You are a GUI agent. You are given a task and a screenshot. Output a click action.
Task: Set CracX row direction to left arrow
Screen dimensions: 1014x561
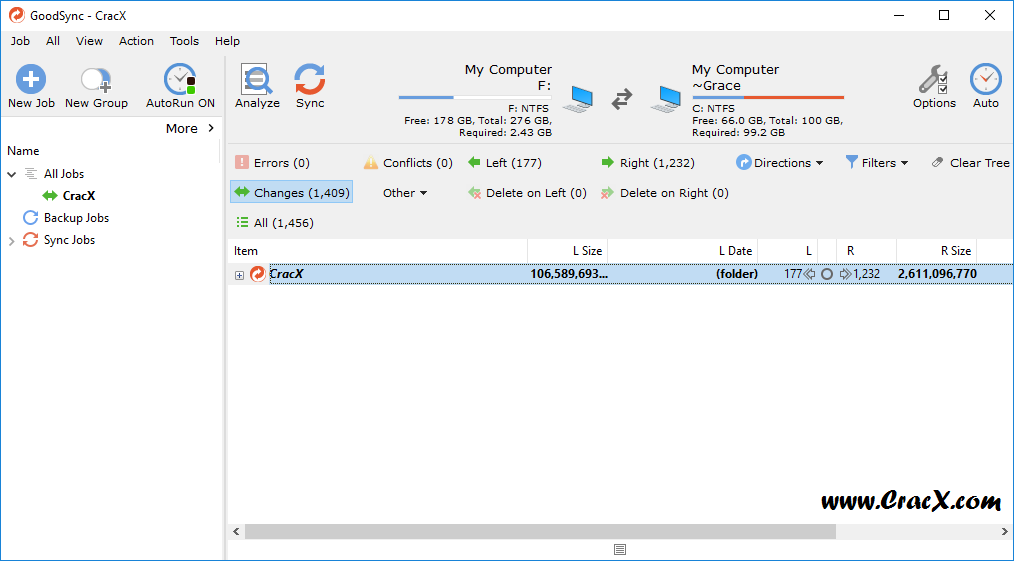[x=810, y=274]
